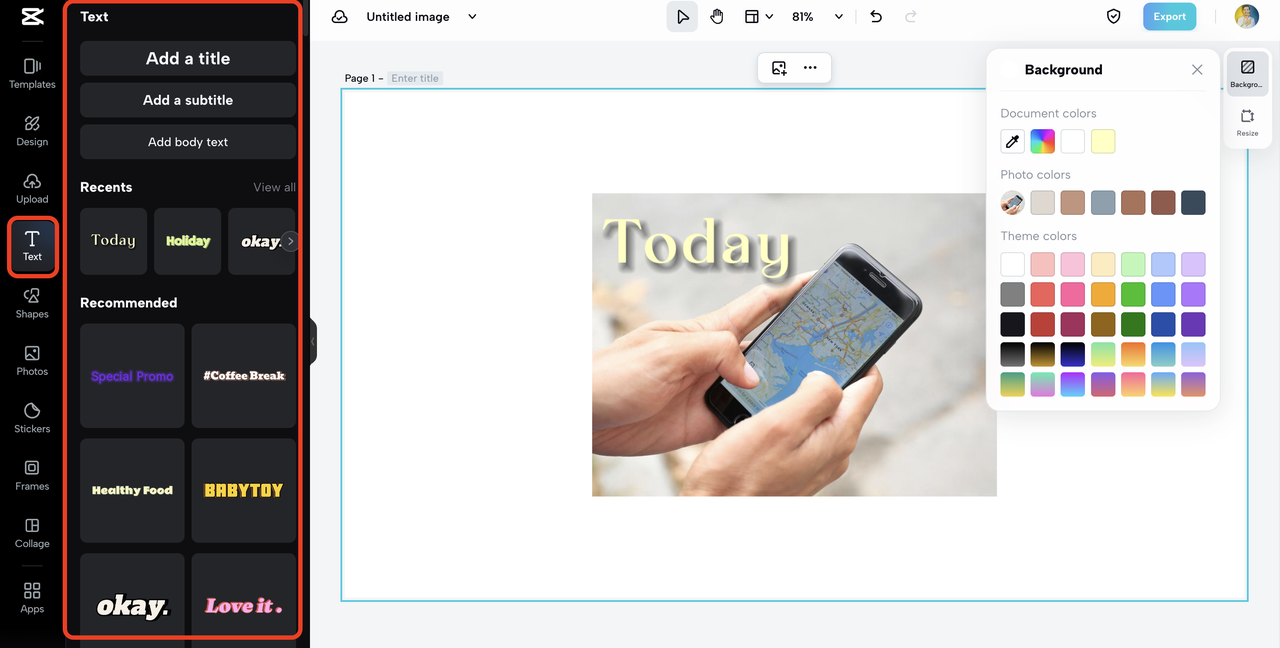Choose the light purple theme color swatch
Image resolution: width=1280 pixels, height=648 pixels.
(1193, 264)
